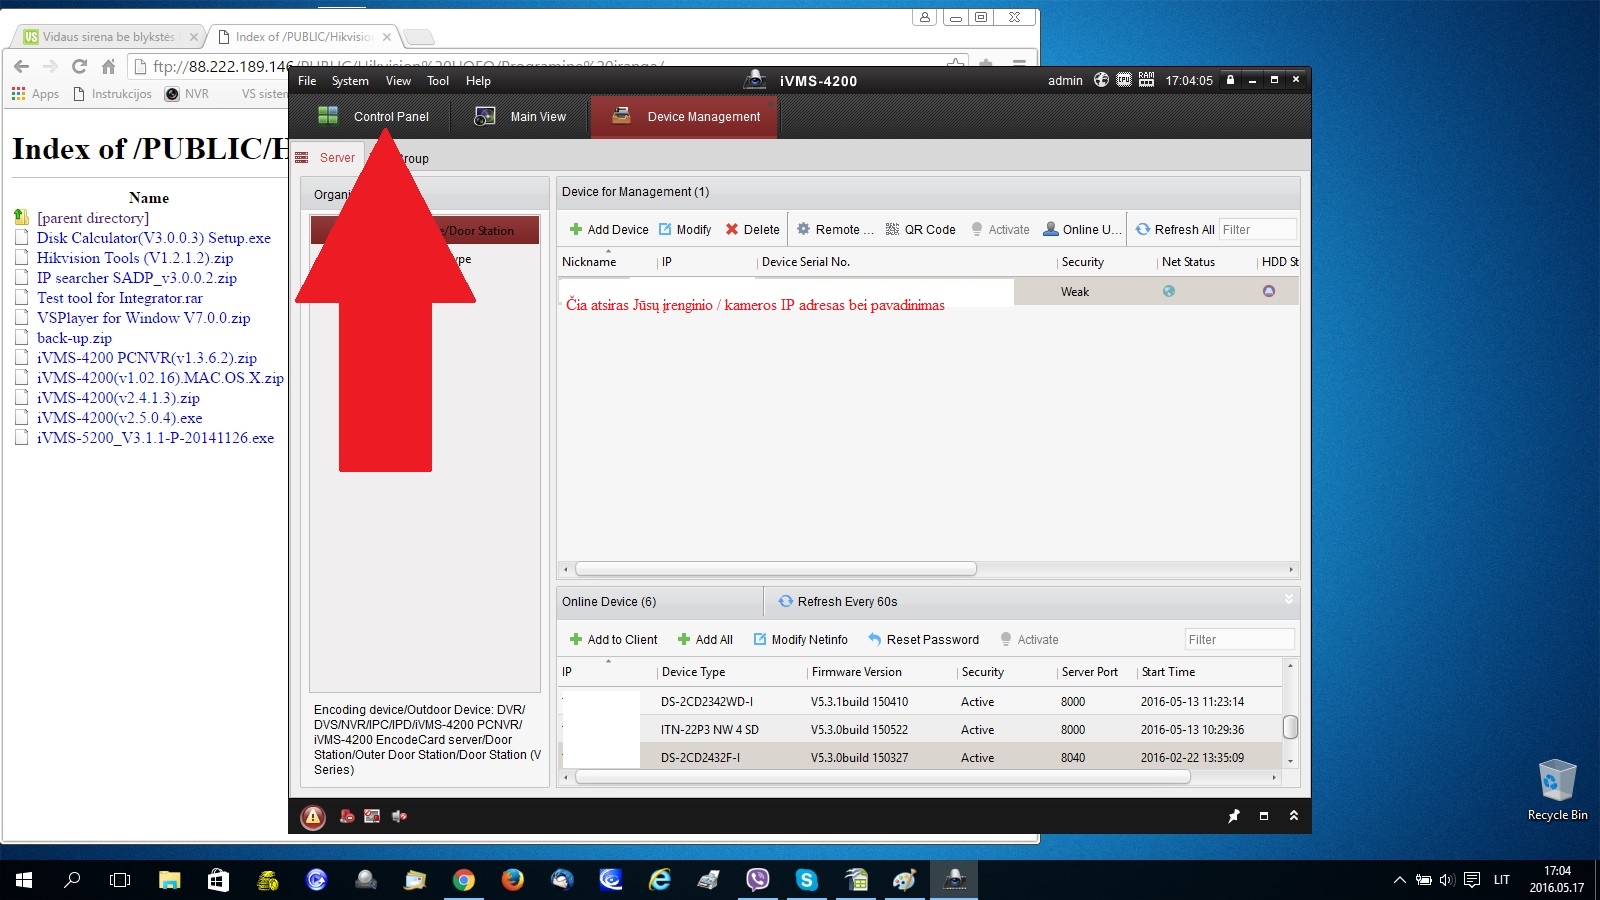This screenshot has width=1600, height=900.
Task: Collapse the Online Device panel chevron
Action: (x=1289, y=599)
